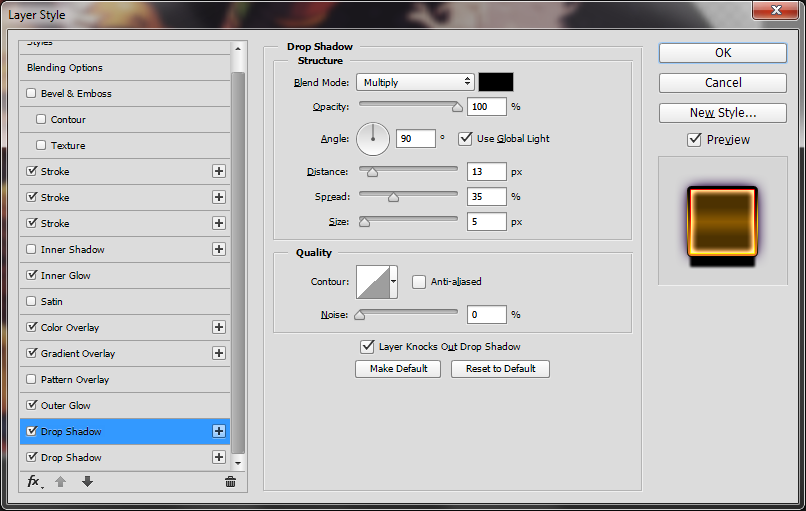Select Blending Options in the styles list

[x=125, y=68]
